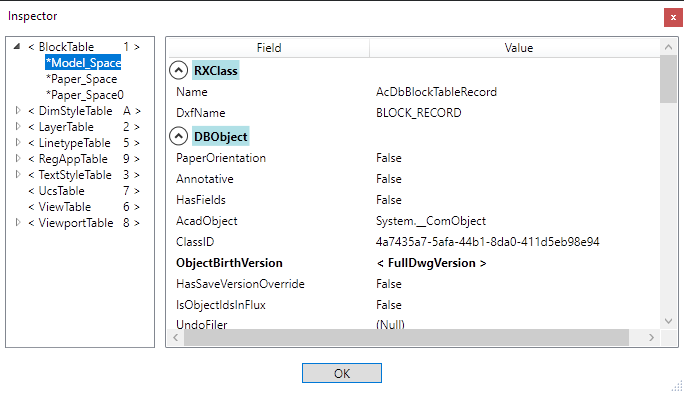Click the UndoFiler field
Image resolution: width=684 pixels, height=393 pixels.
pos(202,325)
